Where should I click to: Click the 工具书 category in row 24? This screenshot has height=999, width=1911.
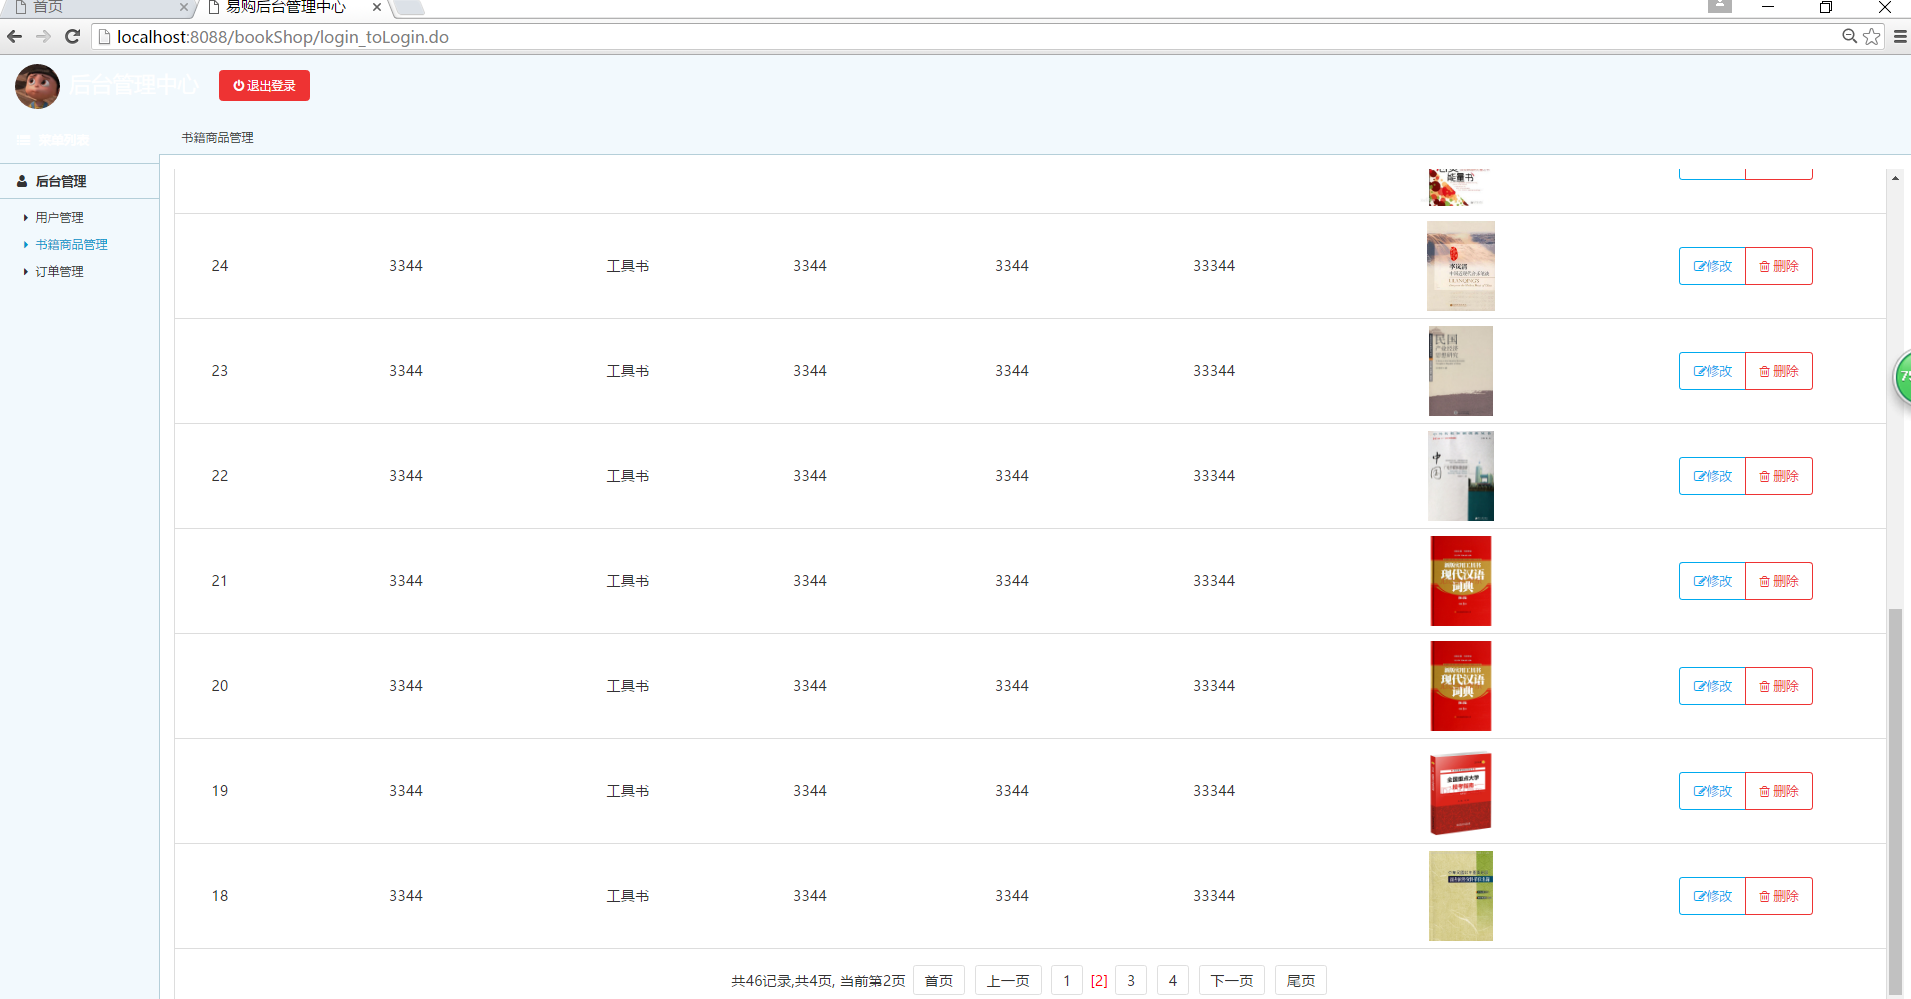click(628, 266)
